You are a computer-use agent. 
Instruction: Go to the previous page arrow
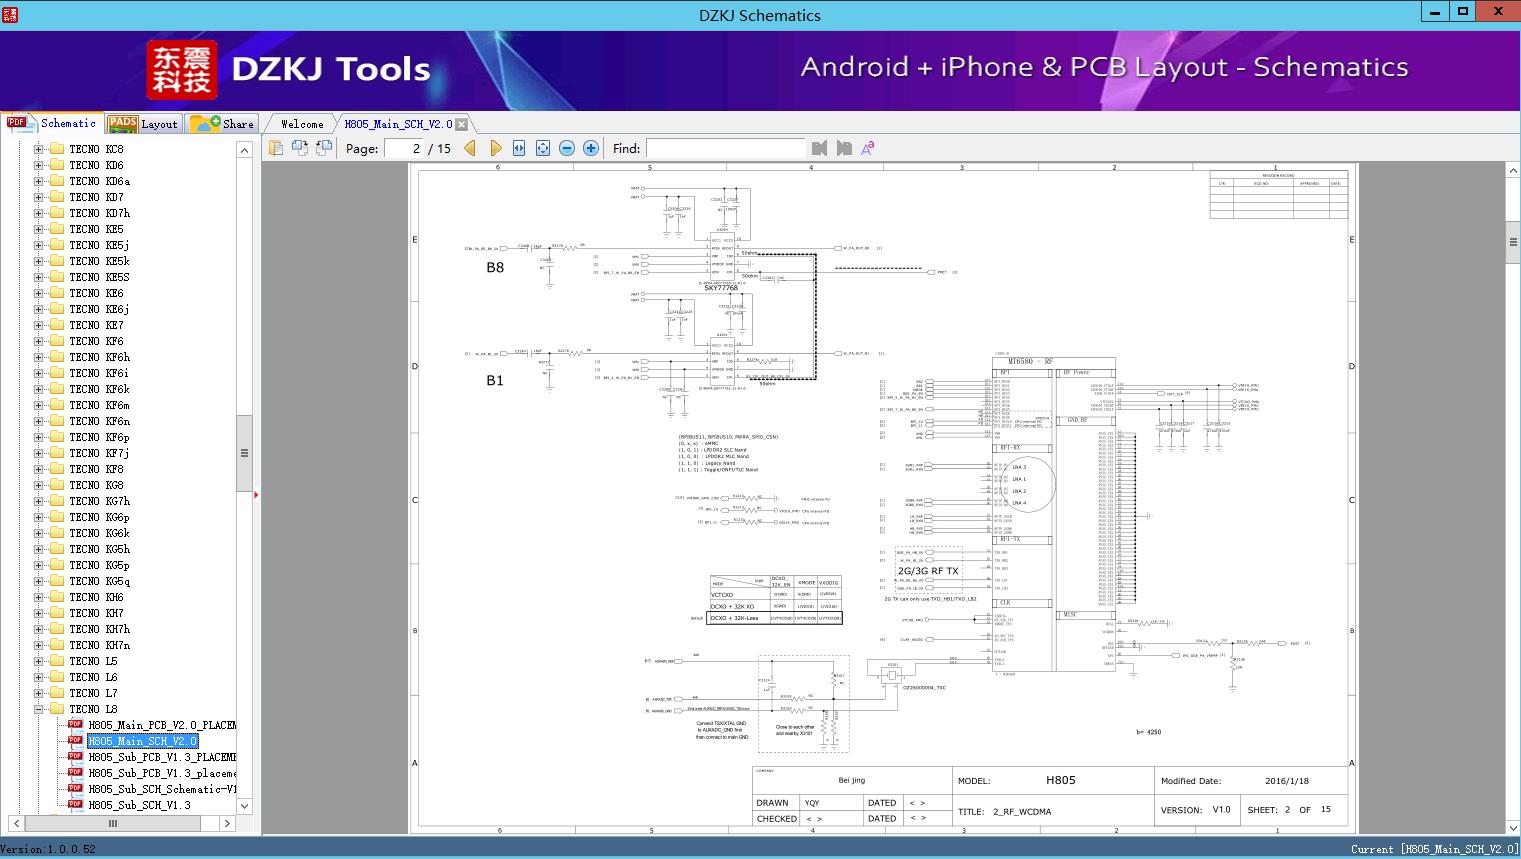click(470, 148)
